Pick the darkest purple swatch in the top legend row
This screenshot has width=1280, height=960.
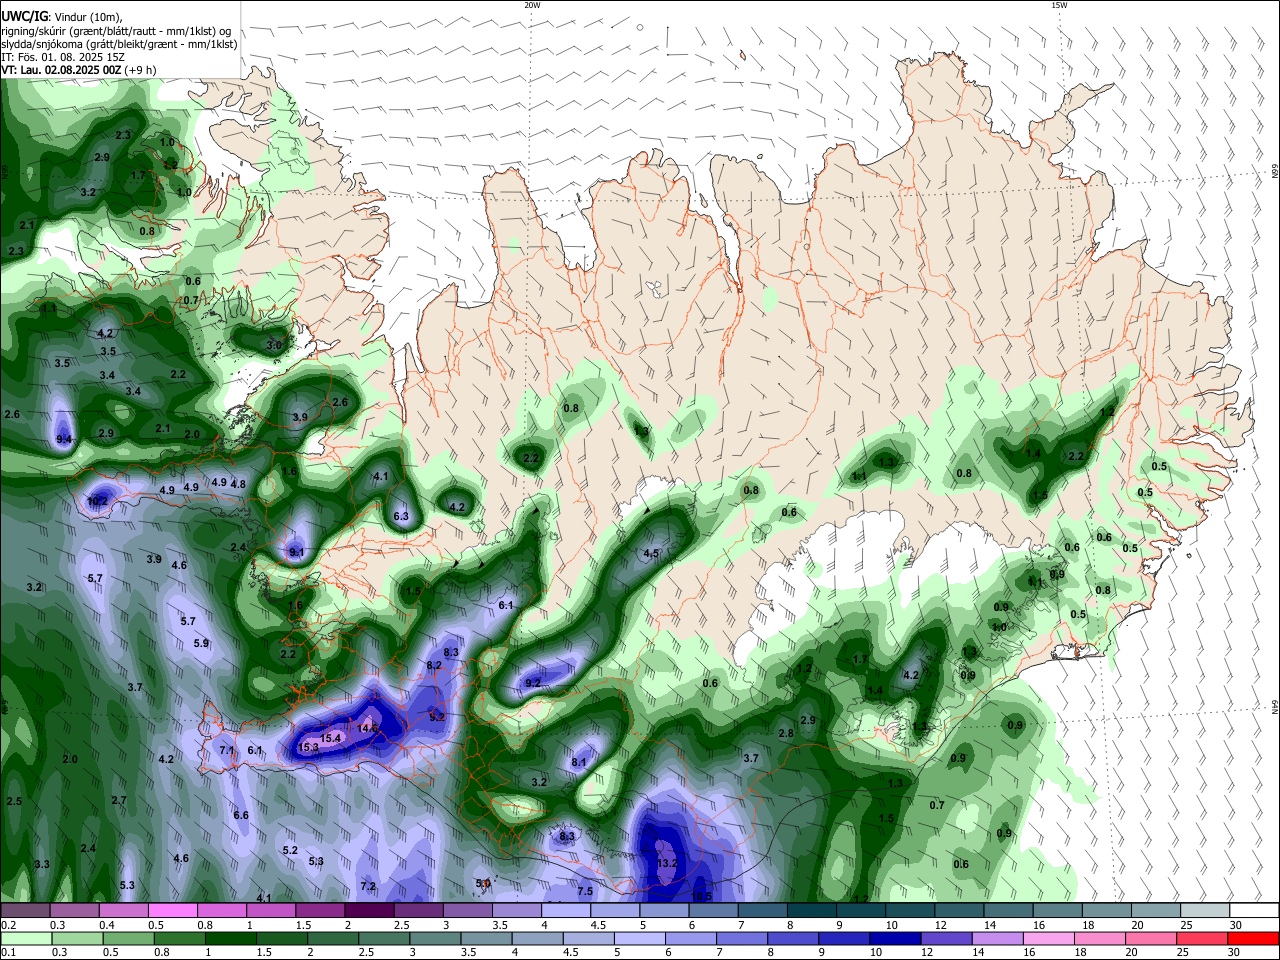point(368,910)
